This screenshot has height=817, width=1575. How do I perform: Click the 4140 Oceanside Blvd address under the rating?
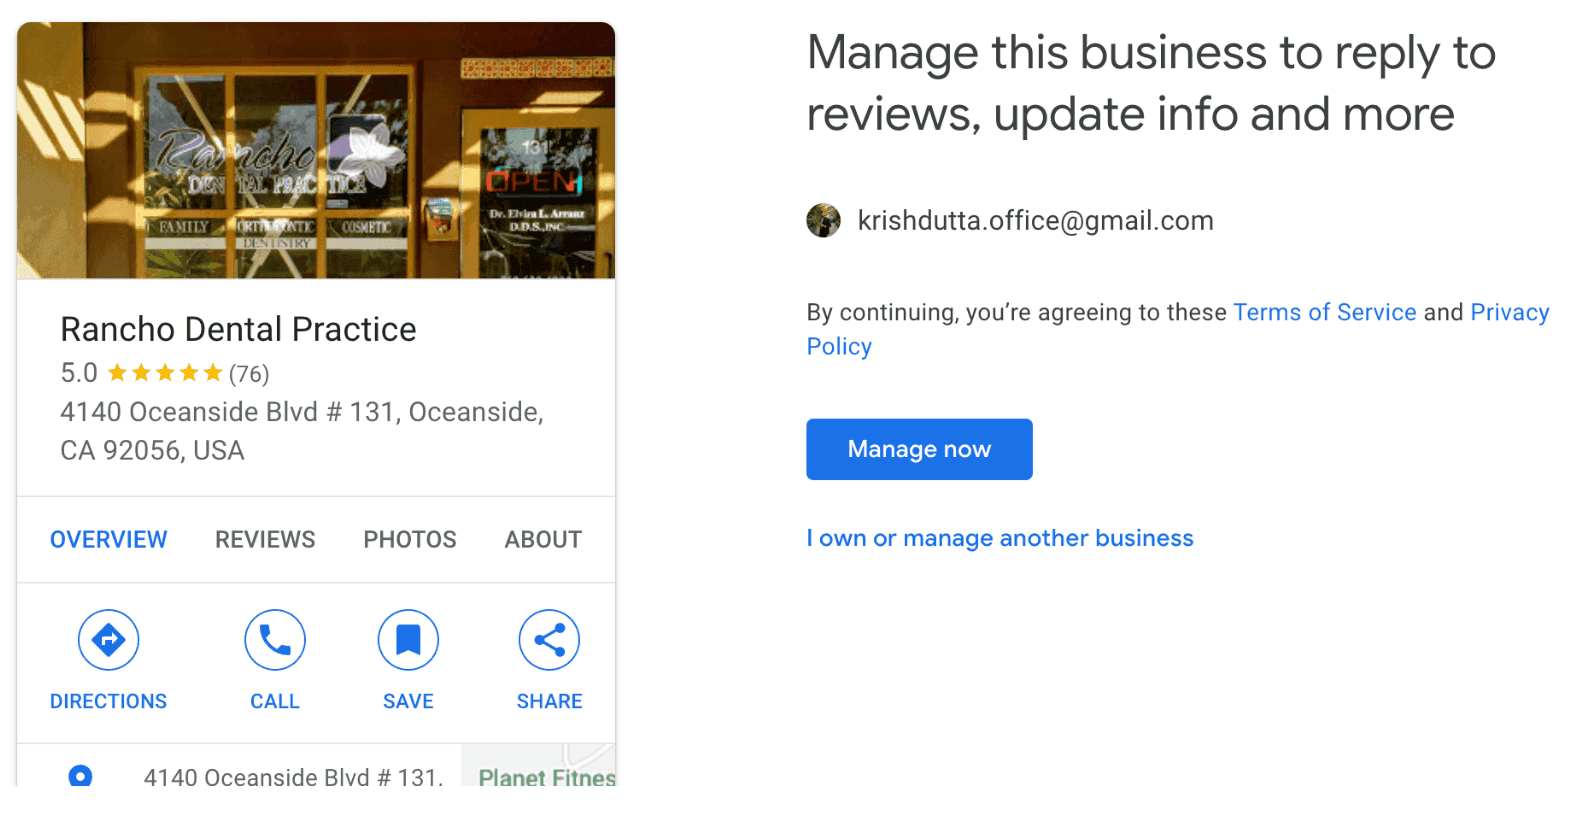click(302, 431)
